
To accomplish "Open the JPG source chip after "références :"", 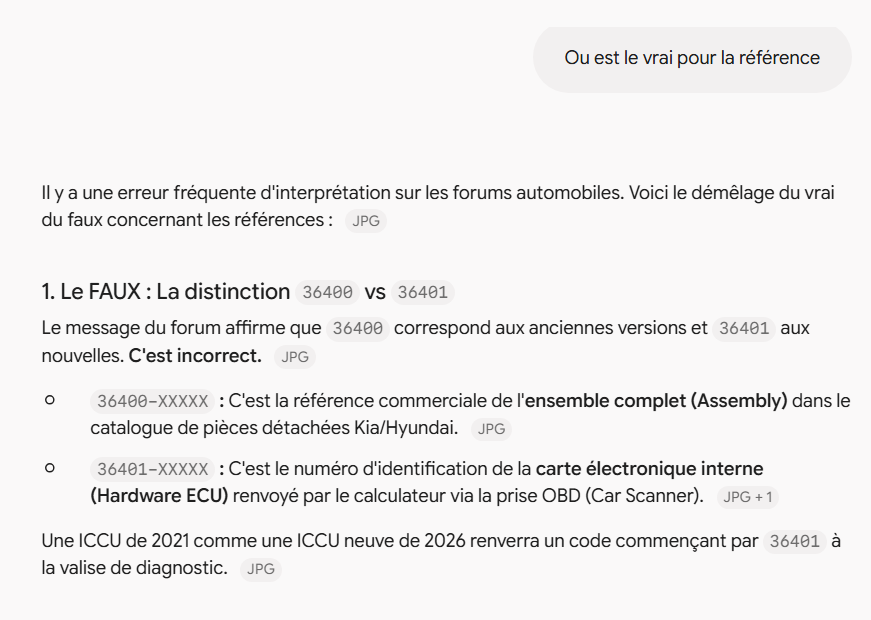I will coord(366,221).
